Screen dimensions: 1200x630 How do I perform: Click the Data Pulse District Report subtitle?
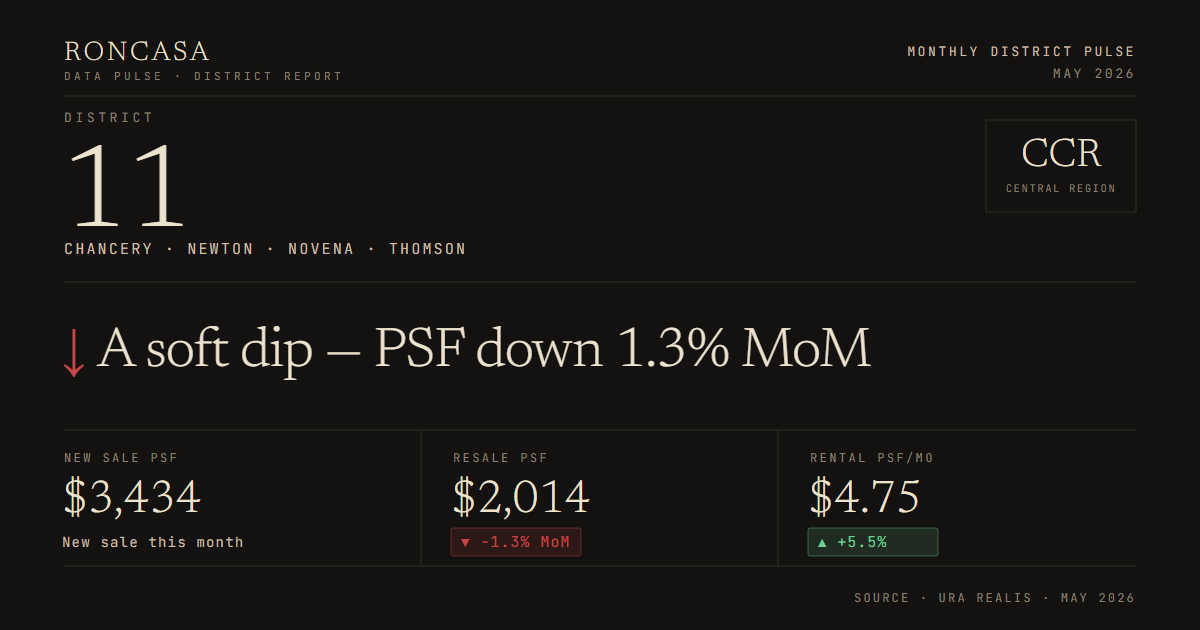click(203, 76)
